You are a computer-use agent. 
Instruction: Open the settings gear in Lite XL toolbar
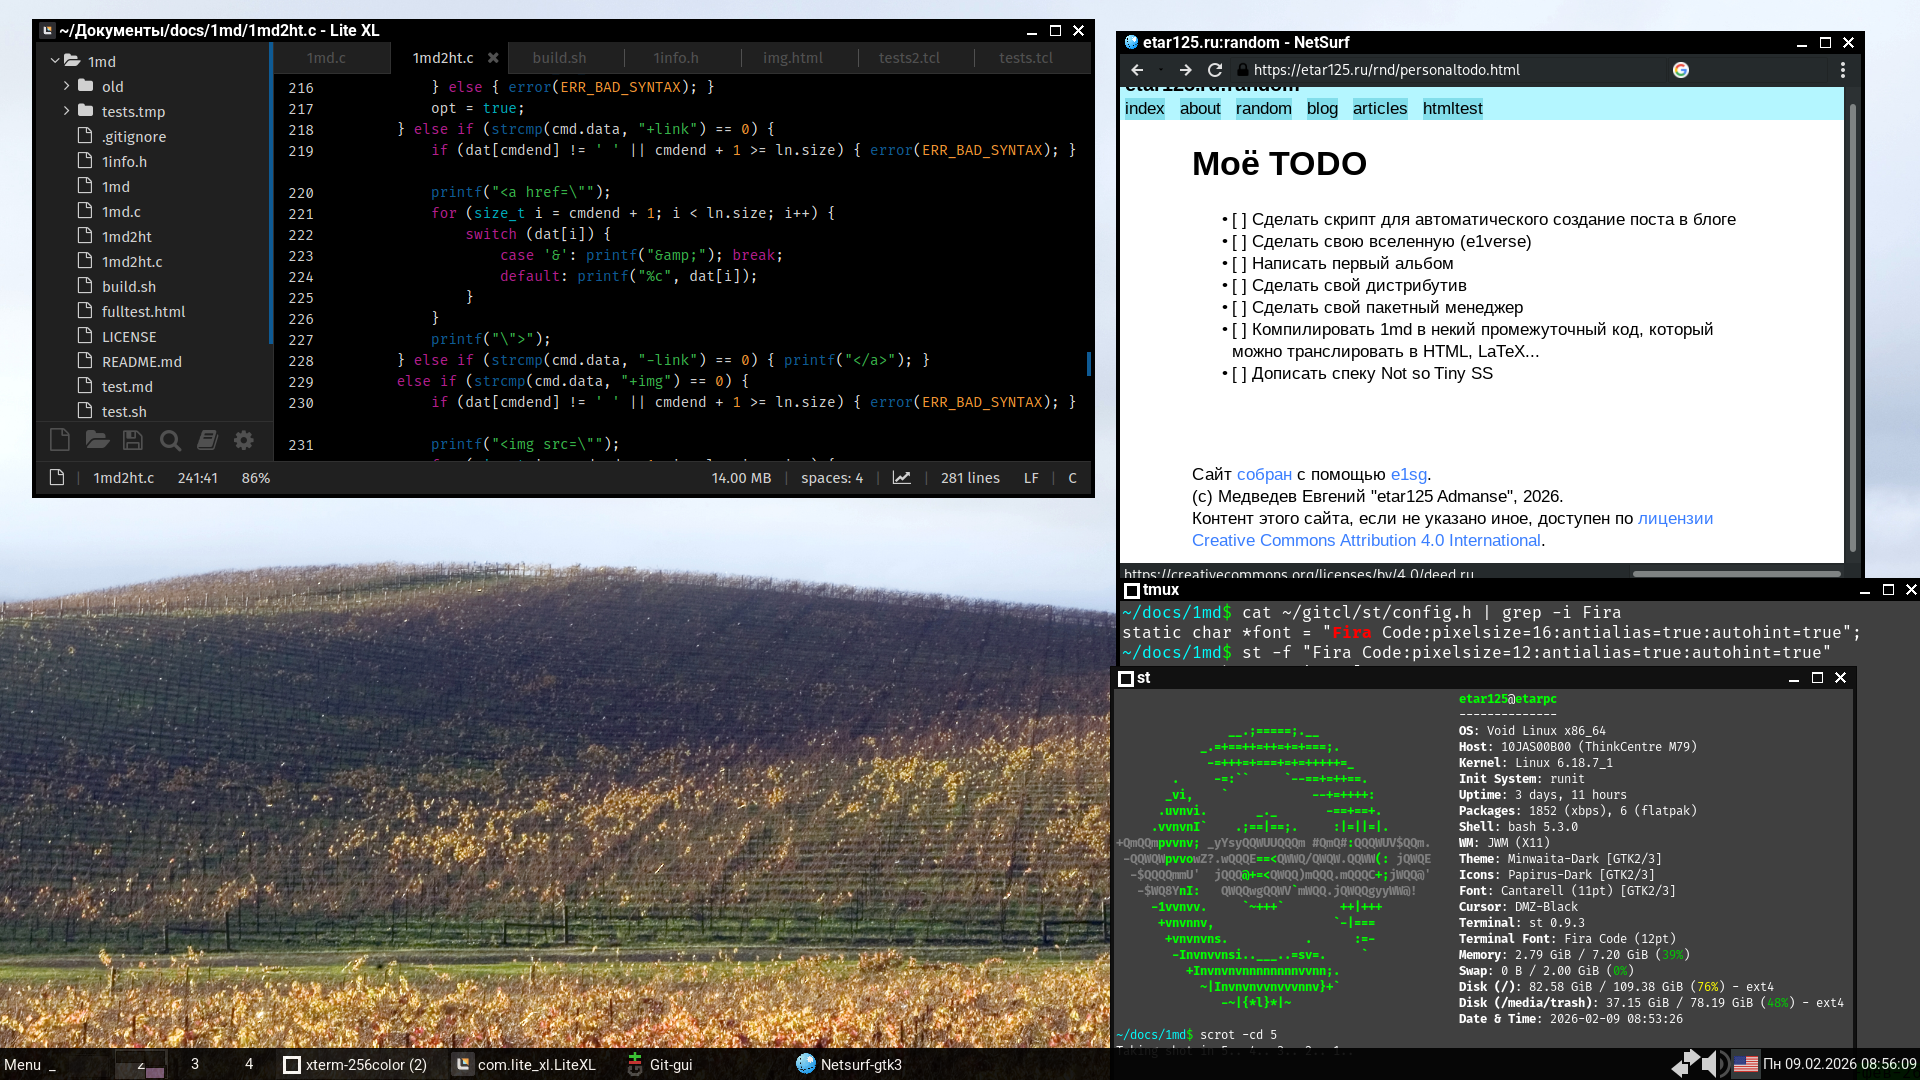pos(243,440)
